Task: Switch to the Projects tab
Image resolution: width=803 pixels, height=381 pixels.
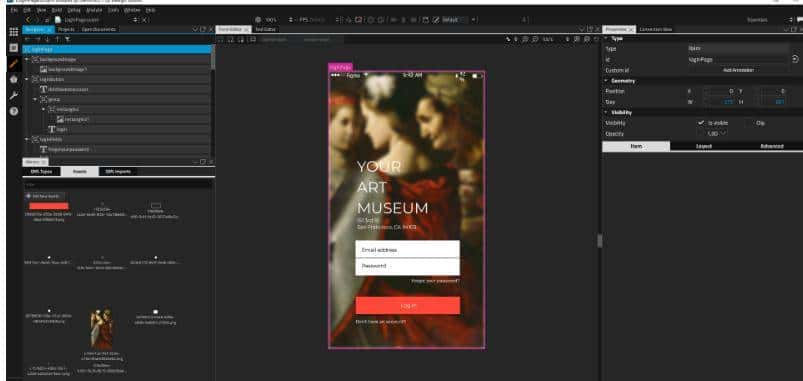Action: coord(66,29)
